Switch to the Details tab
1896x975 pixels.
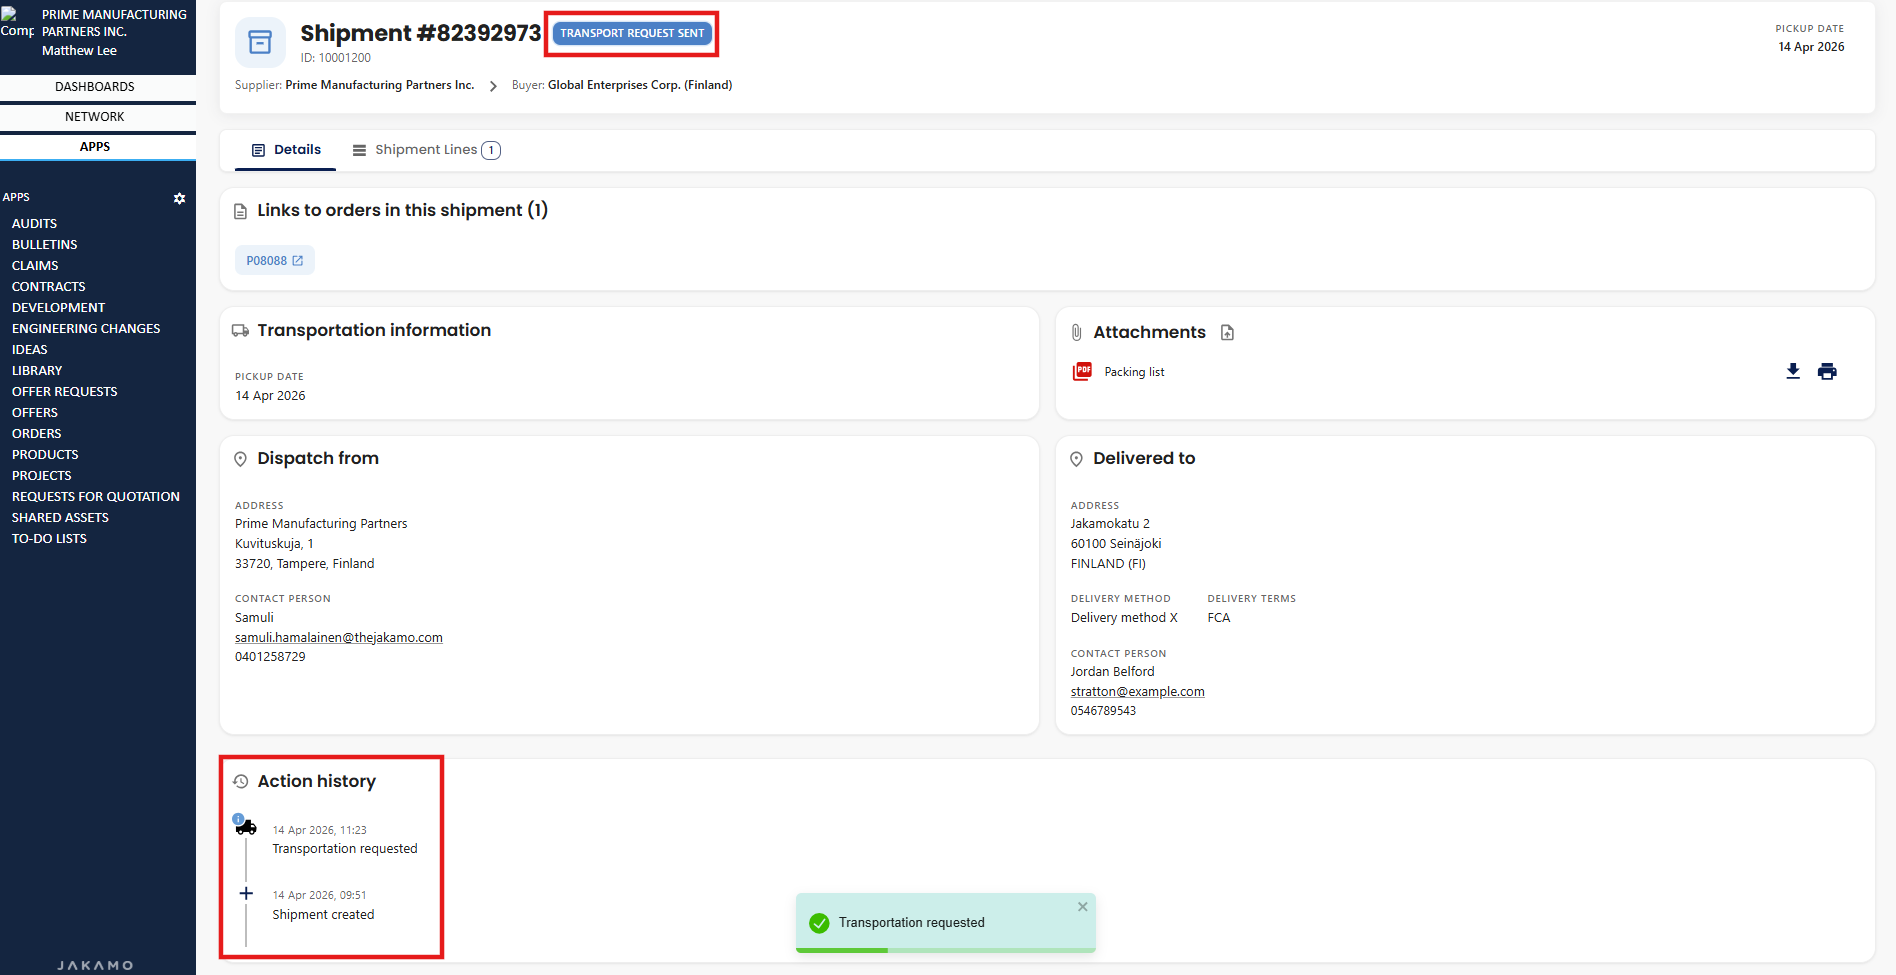point(286,150)
